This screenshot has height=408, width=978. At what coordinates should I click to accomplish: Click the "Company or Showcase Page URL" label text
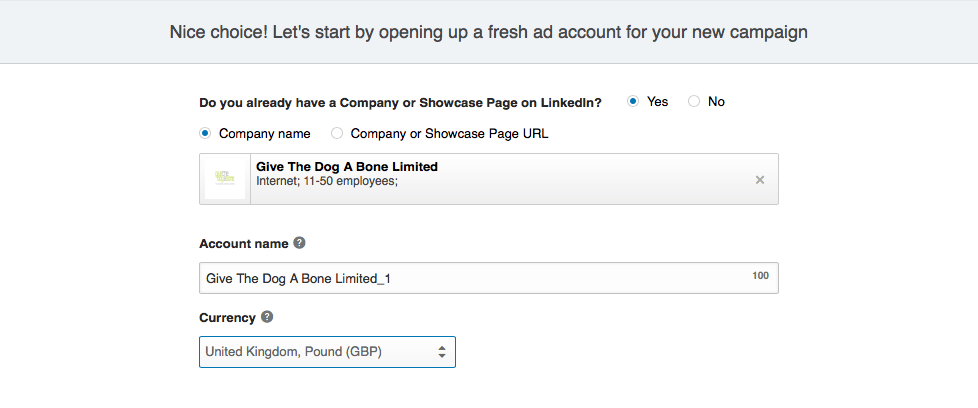coord(450,134)
